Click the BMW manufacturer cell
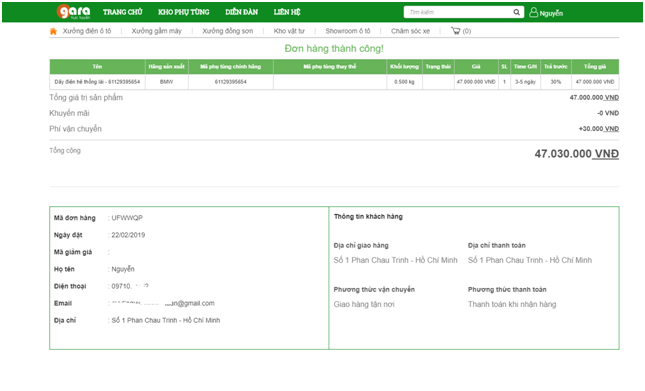645x391 pixels. coord(167,82)
